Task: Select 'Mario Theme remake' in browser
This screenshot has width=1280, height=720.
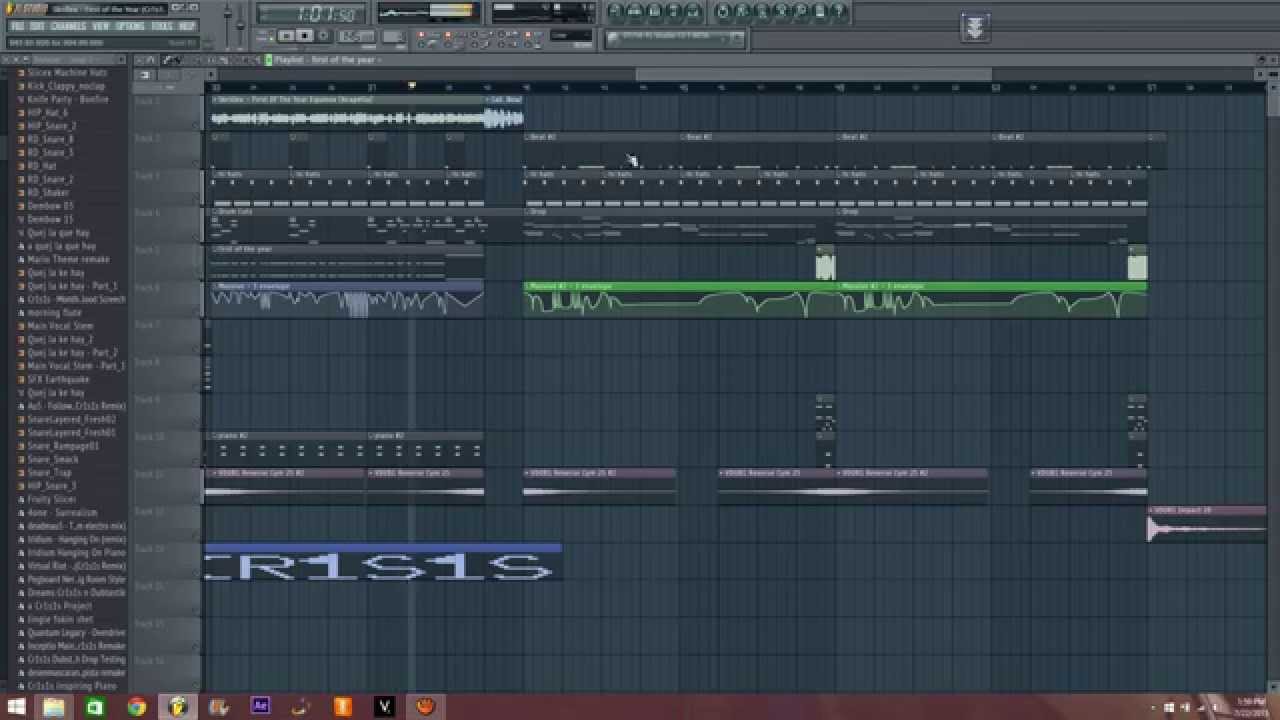Action: (x=69, y=259)
